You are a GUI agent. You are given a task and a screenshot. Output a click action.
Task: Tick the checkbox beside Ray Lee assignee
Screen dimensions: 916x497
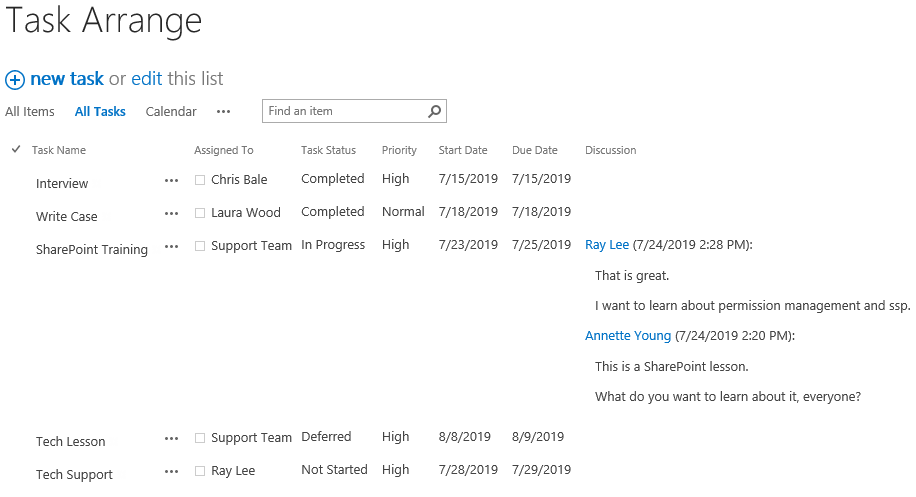click(x=200, y=472)
